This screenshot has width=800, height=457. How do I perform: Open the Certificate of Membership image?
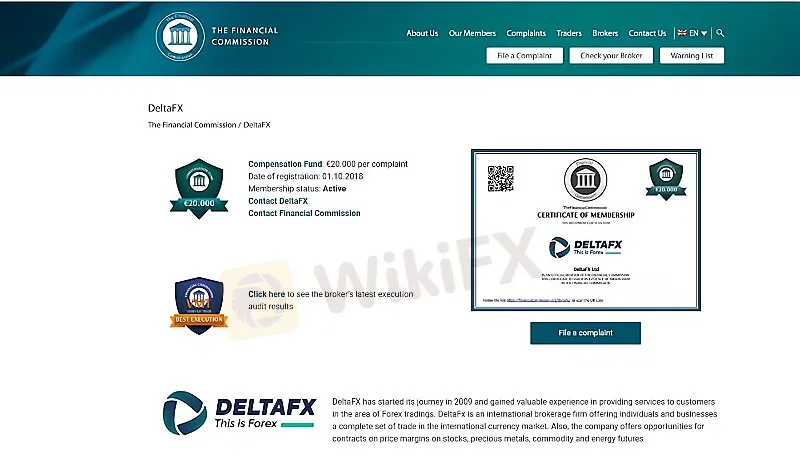tap(586, 230)
